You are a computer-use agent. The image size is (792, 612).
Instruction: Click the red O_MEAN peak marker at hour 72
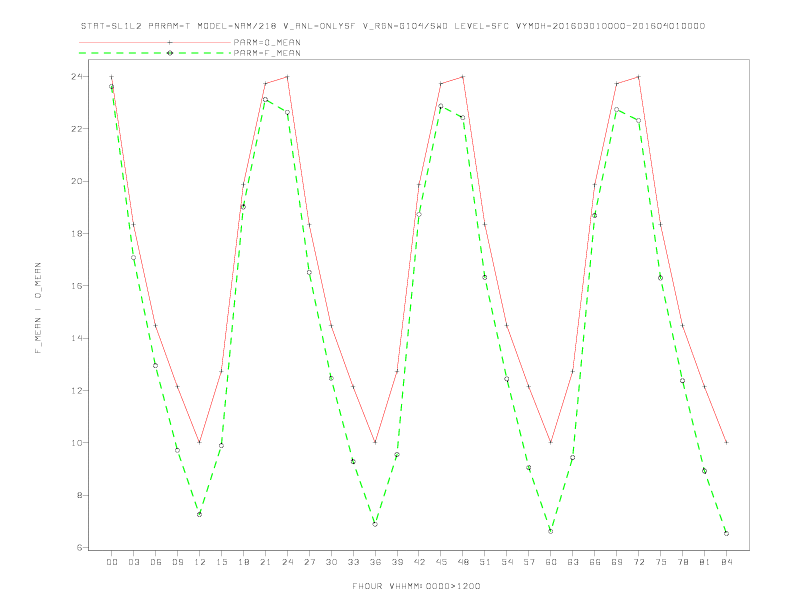coord(638,77)
